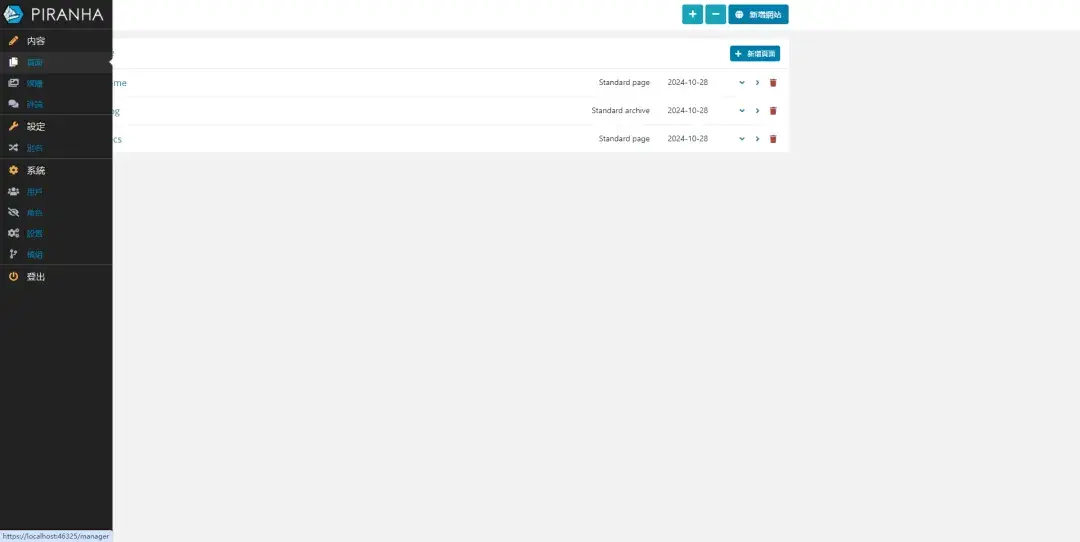This screenshot has width=1080, height=542.
Task: Click the 新增頁面 add page button
Action: (755, 53)
